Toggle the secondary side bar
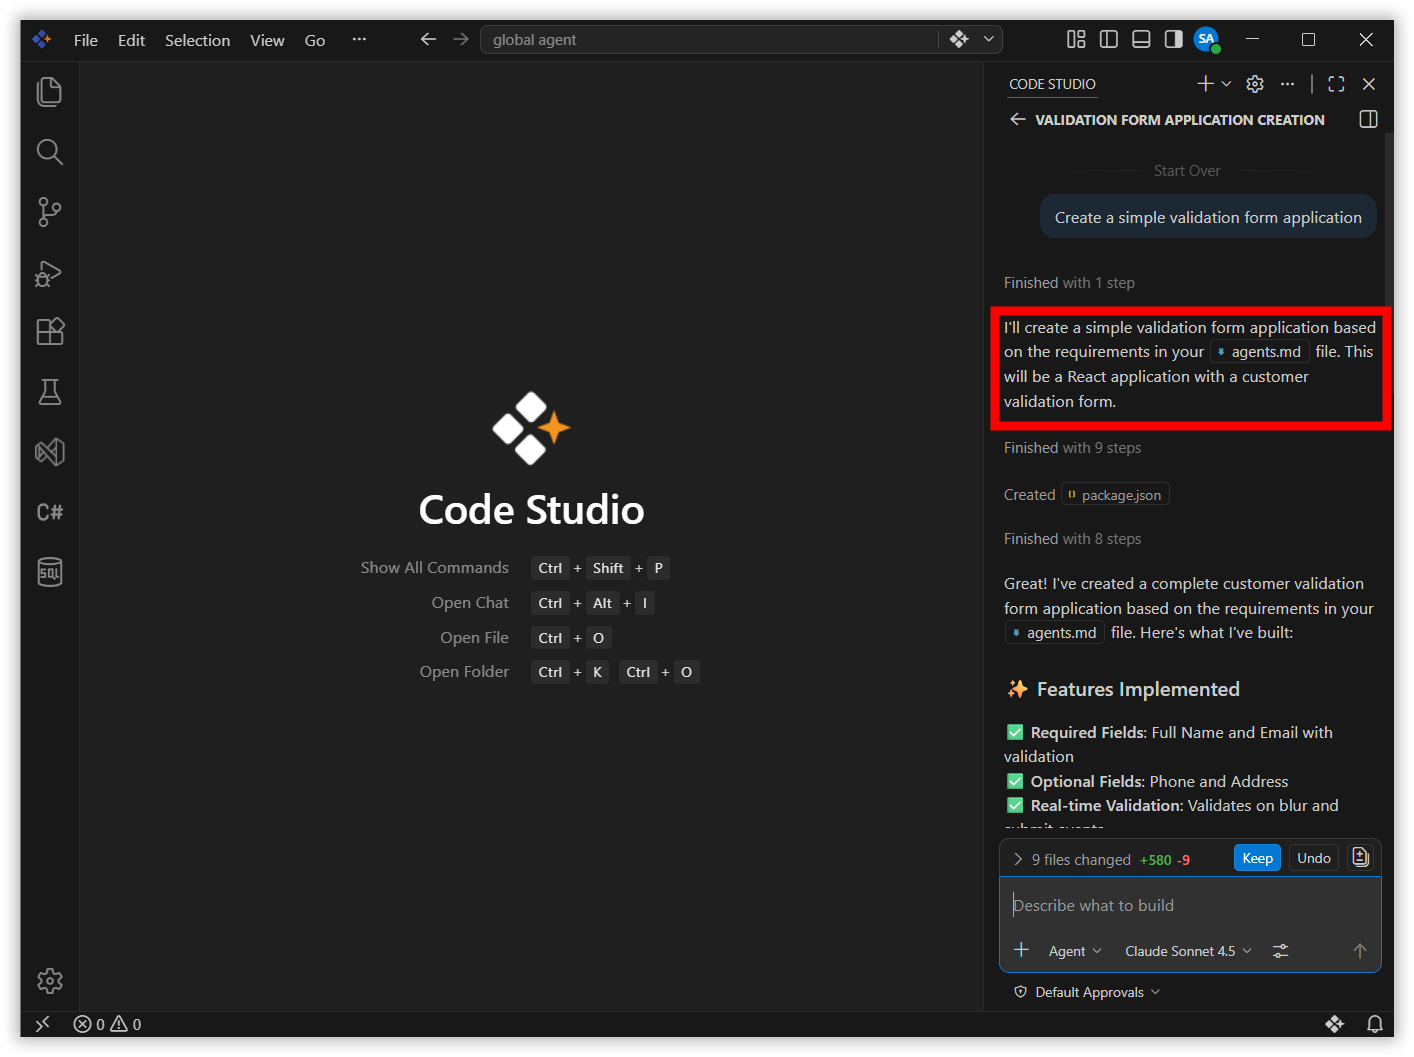1414x1057 pixels. (x=1173, y=39)
